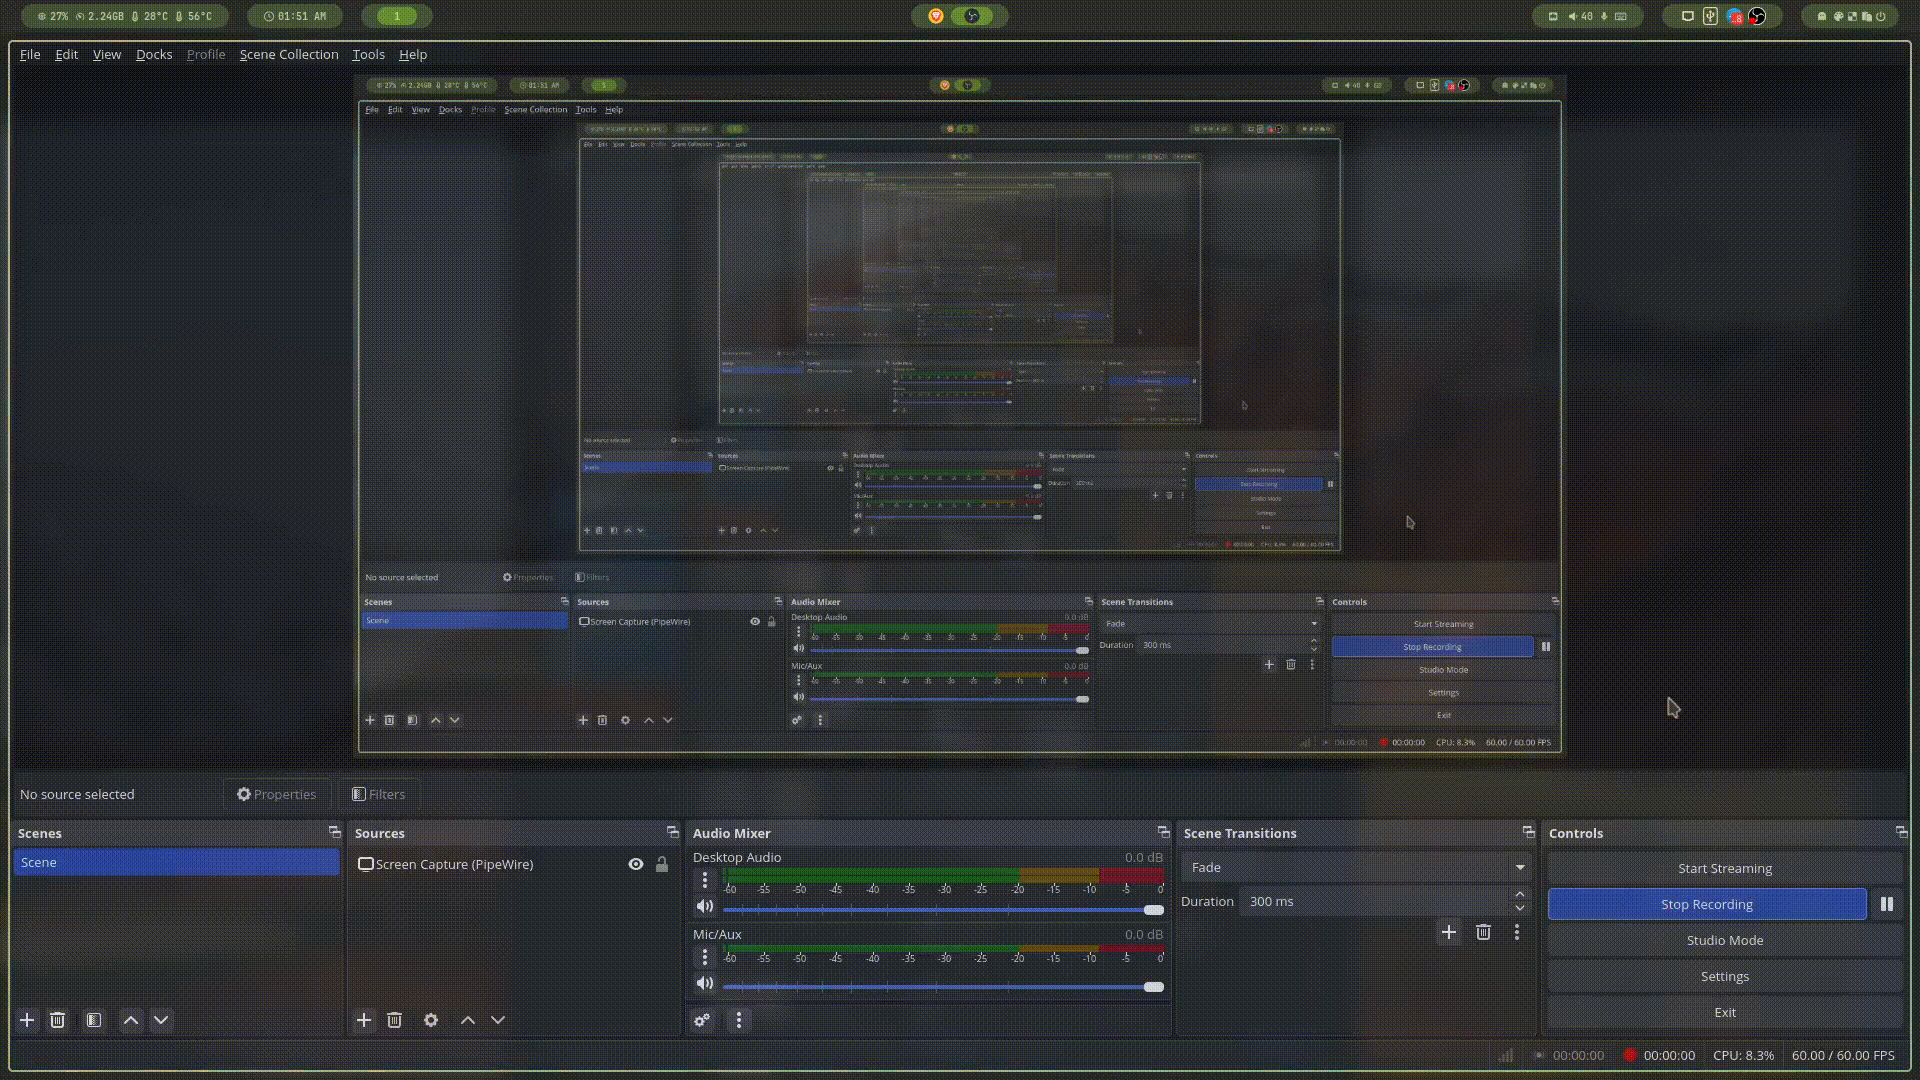
Task: Open scene filters icon in Scenes dock
Action: coord(93,1020)
